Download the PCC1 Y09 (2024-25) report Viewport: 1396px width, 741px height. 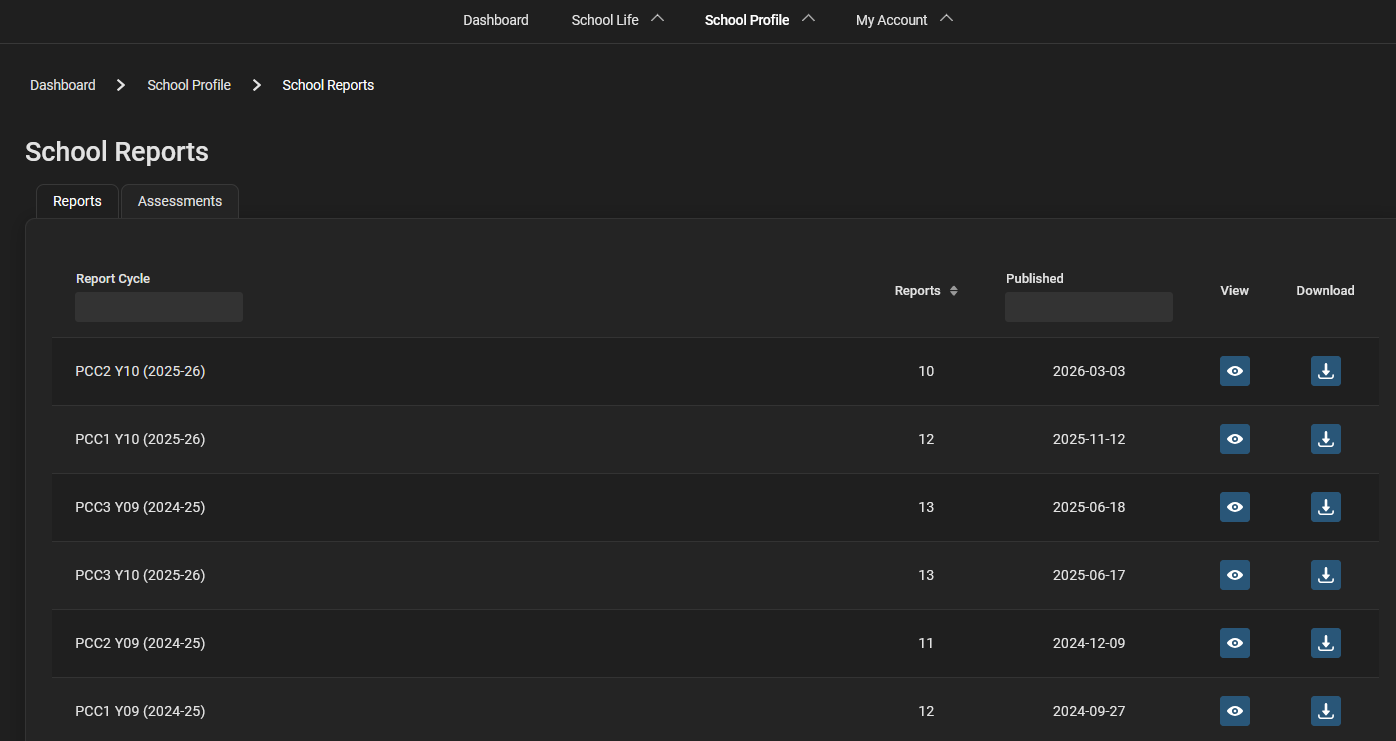pyautogui.click(x=1326, y=711)
